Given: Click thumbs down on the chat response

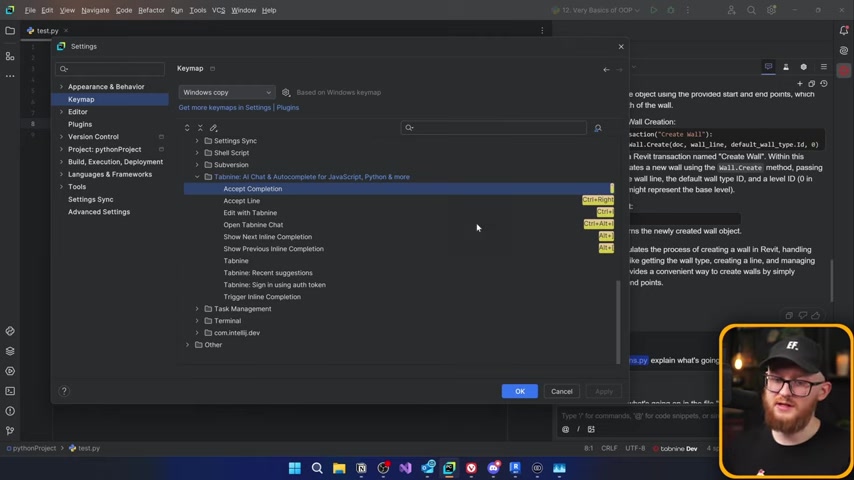Looking at the screenshot, I should point(802,315).
